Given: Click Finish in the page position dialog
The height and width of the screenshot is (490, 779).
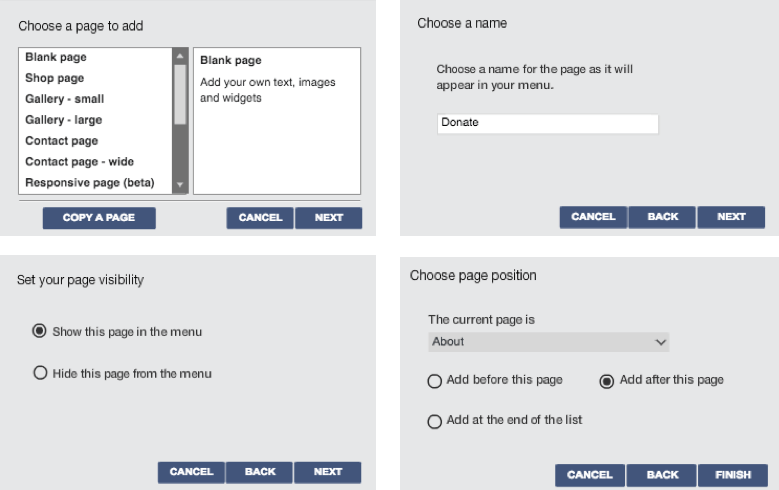Looking at the screenshot, I should (733, 475).
